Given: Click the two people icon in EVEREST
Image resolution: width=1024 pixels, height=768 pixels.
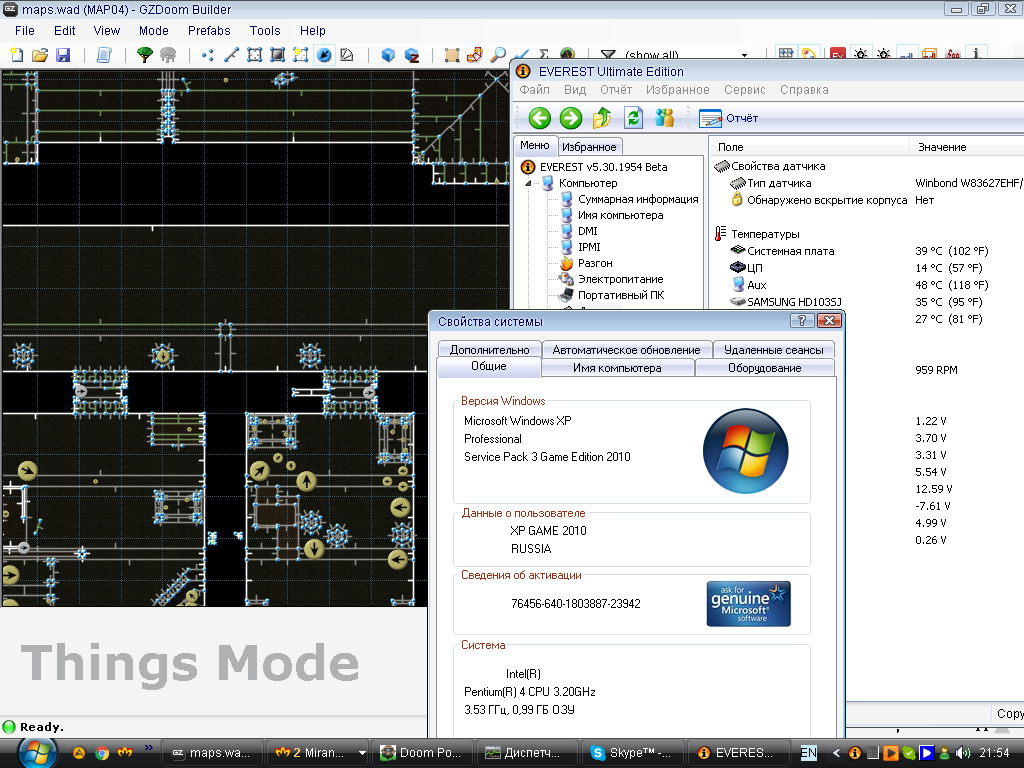Looking at the screenshot, I should coord(664,118).
